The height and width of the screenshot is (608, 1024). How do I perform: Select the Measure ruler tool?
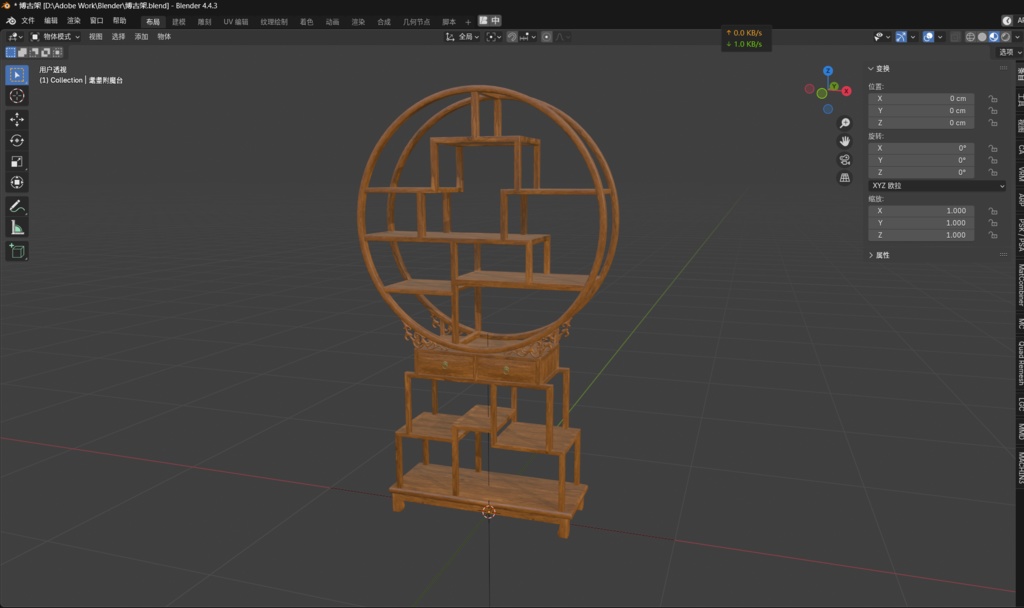point(17,227)
